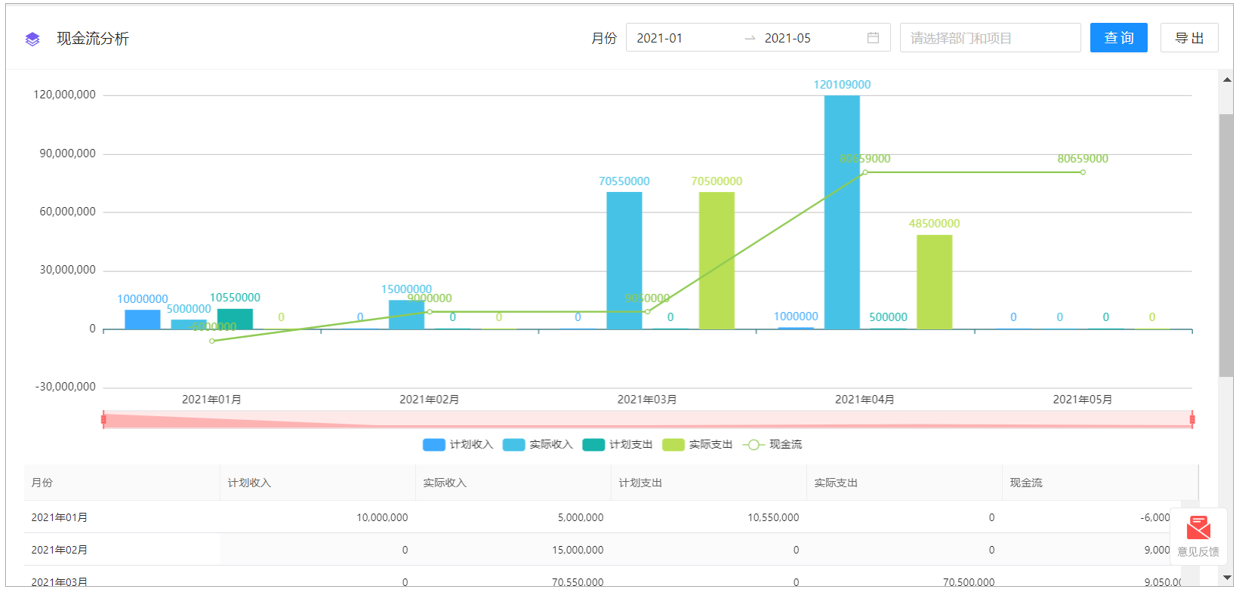1241x593 pixels.
Task: Click the 查询 query button
Action: (x=1118, y=38)
